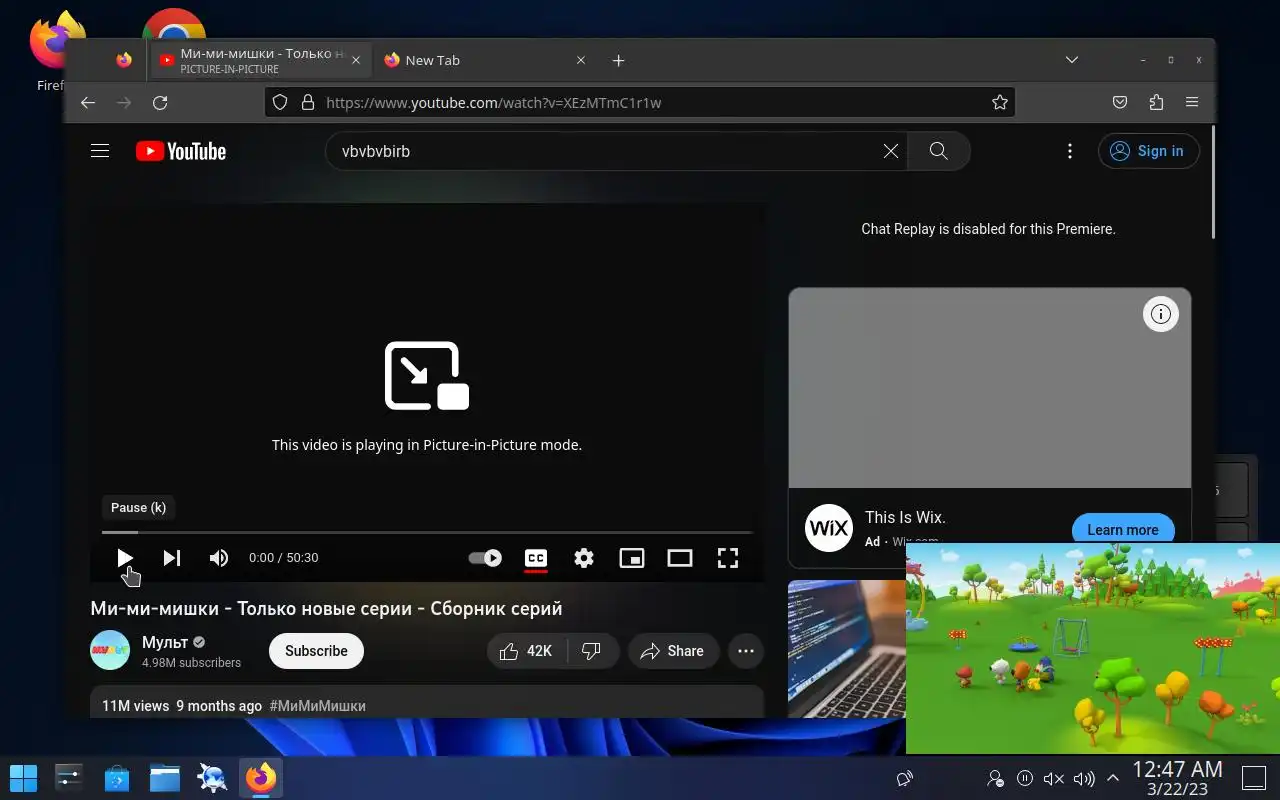
Task: Open the Chrome desktop shortcut
Action: point(174,25)
